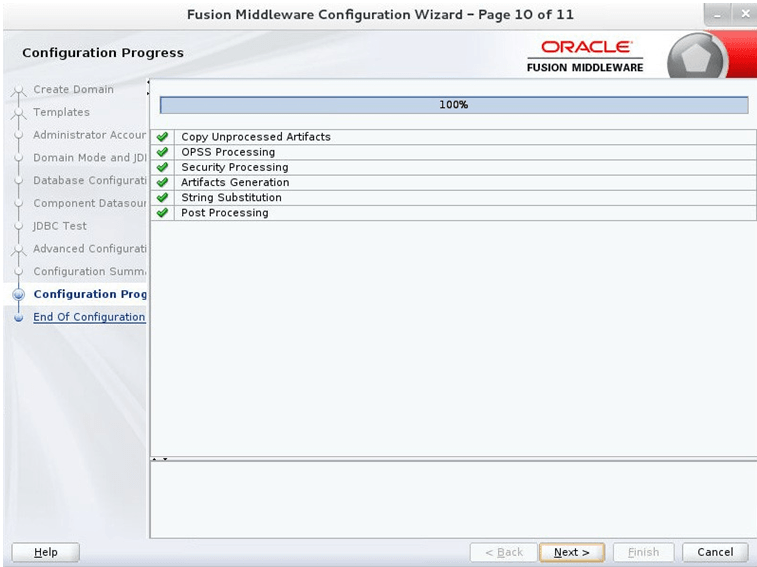757x567 pixels.
Task: Click the String Substitution row text
Action: coord(231,198)
